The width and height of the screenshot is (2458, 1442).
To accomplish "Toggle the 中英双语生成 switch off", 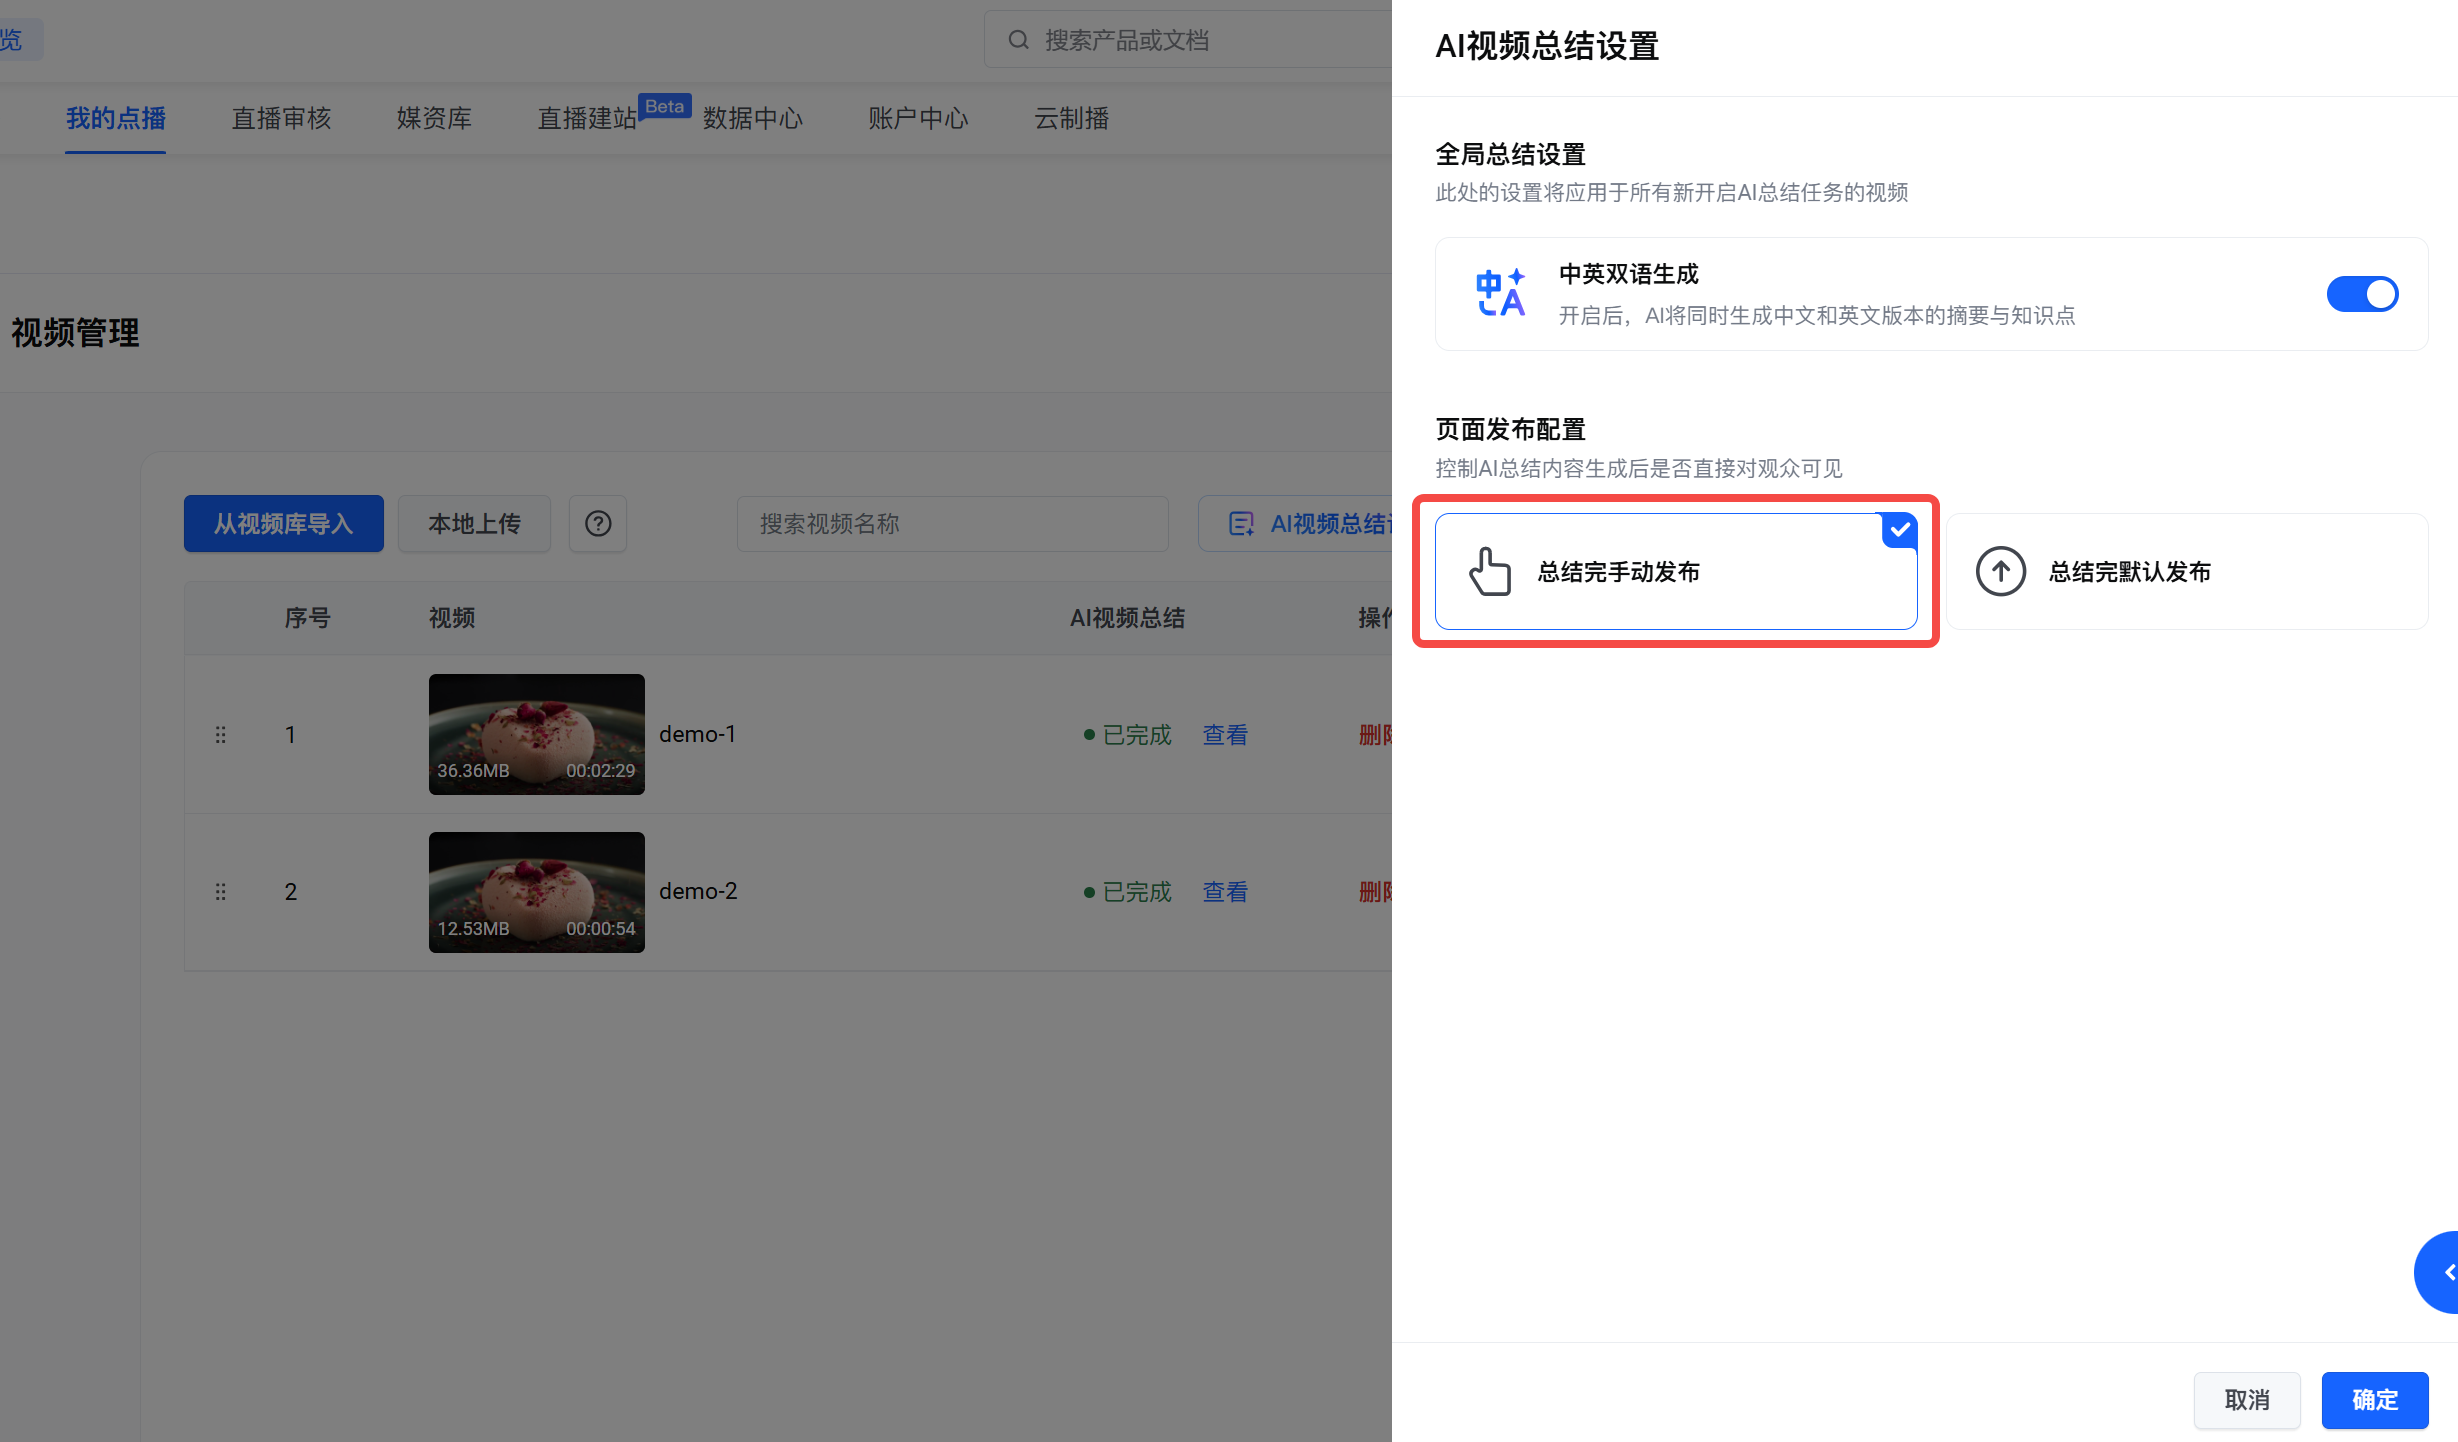I will tap(2362, 294).
